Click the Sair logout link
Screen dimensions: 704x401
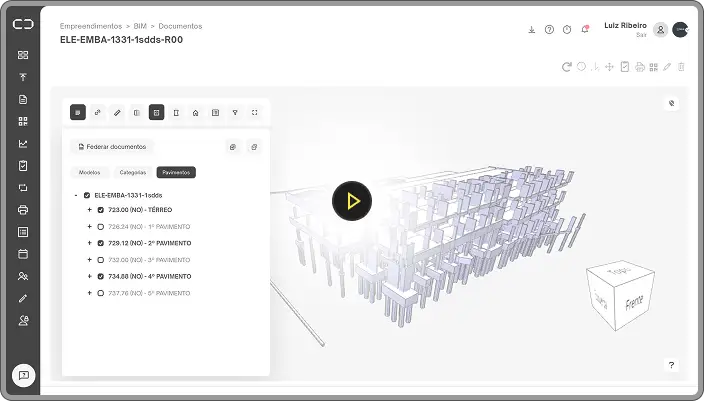click(641, 34)
